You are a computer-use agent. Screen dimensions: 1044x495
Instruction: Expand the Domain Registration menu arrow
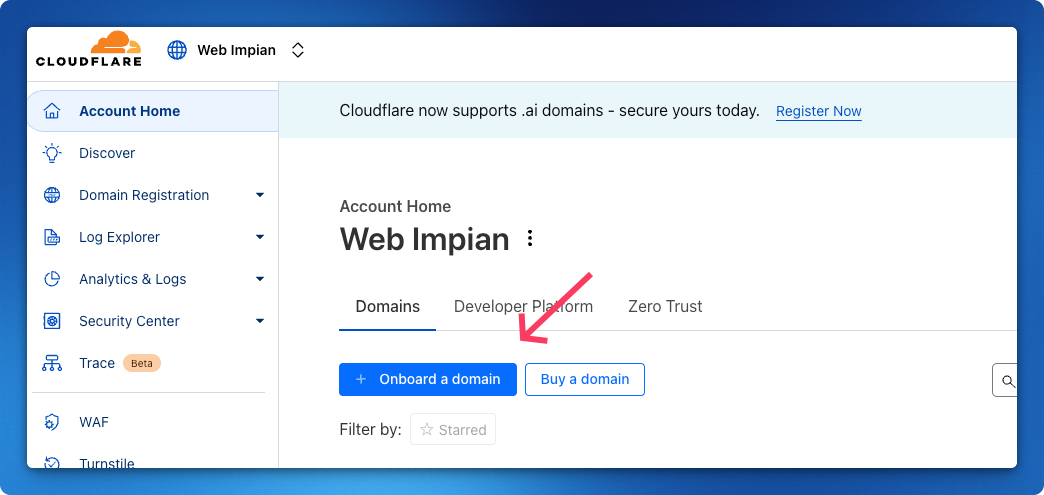260,195
